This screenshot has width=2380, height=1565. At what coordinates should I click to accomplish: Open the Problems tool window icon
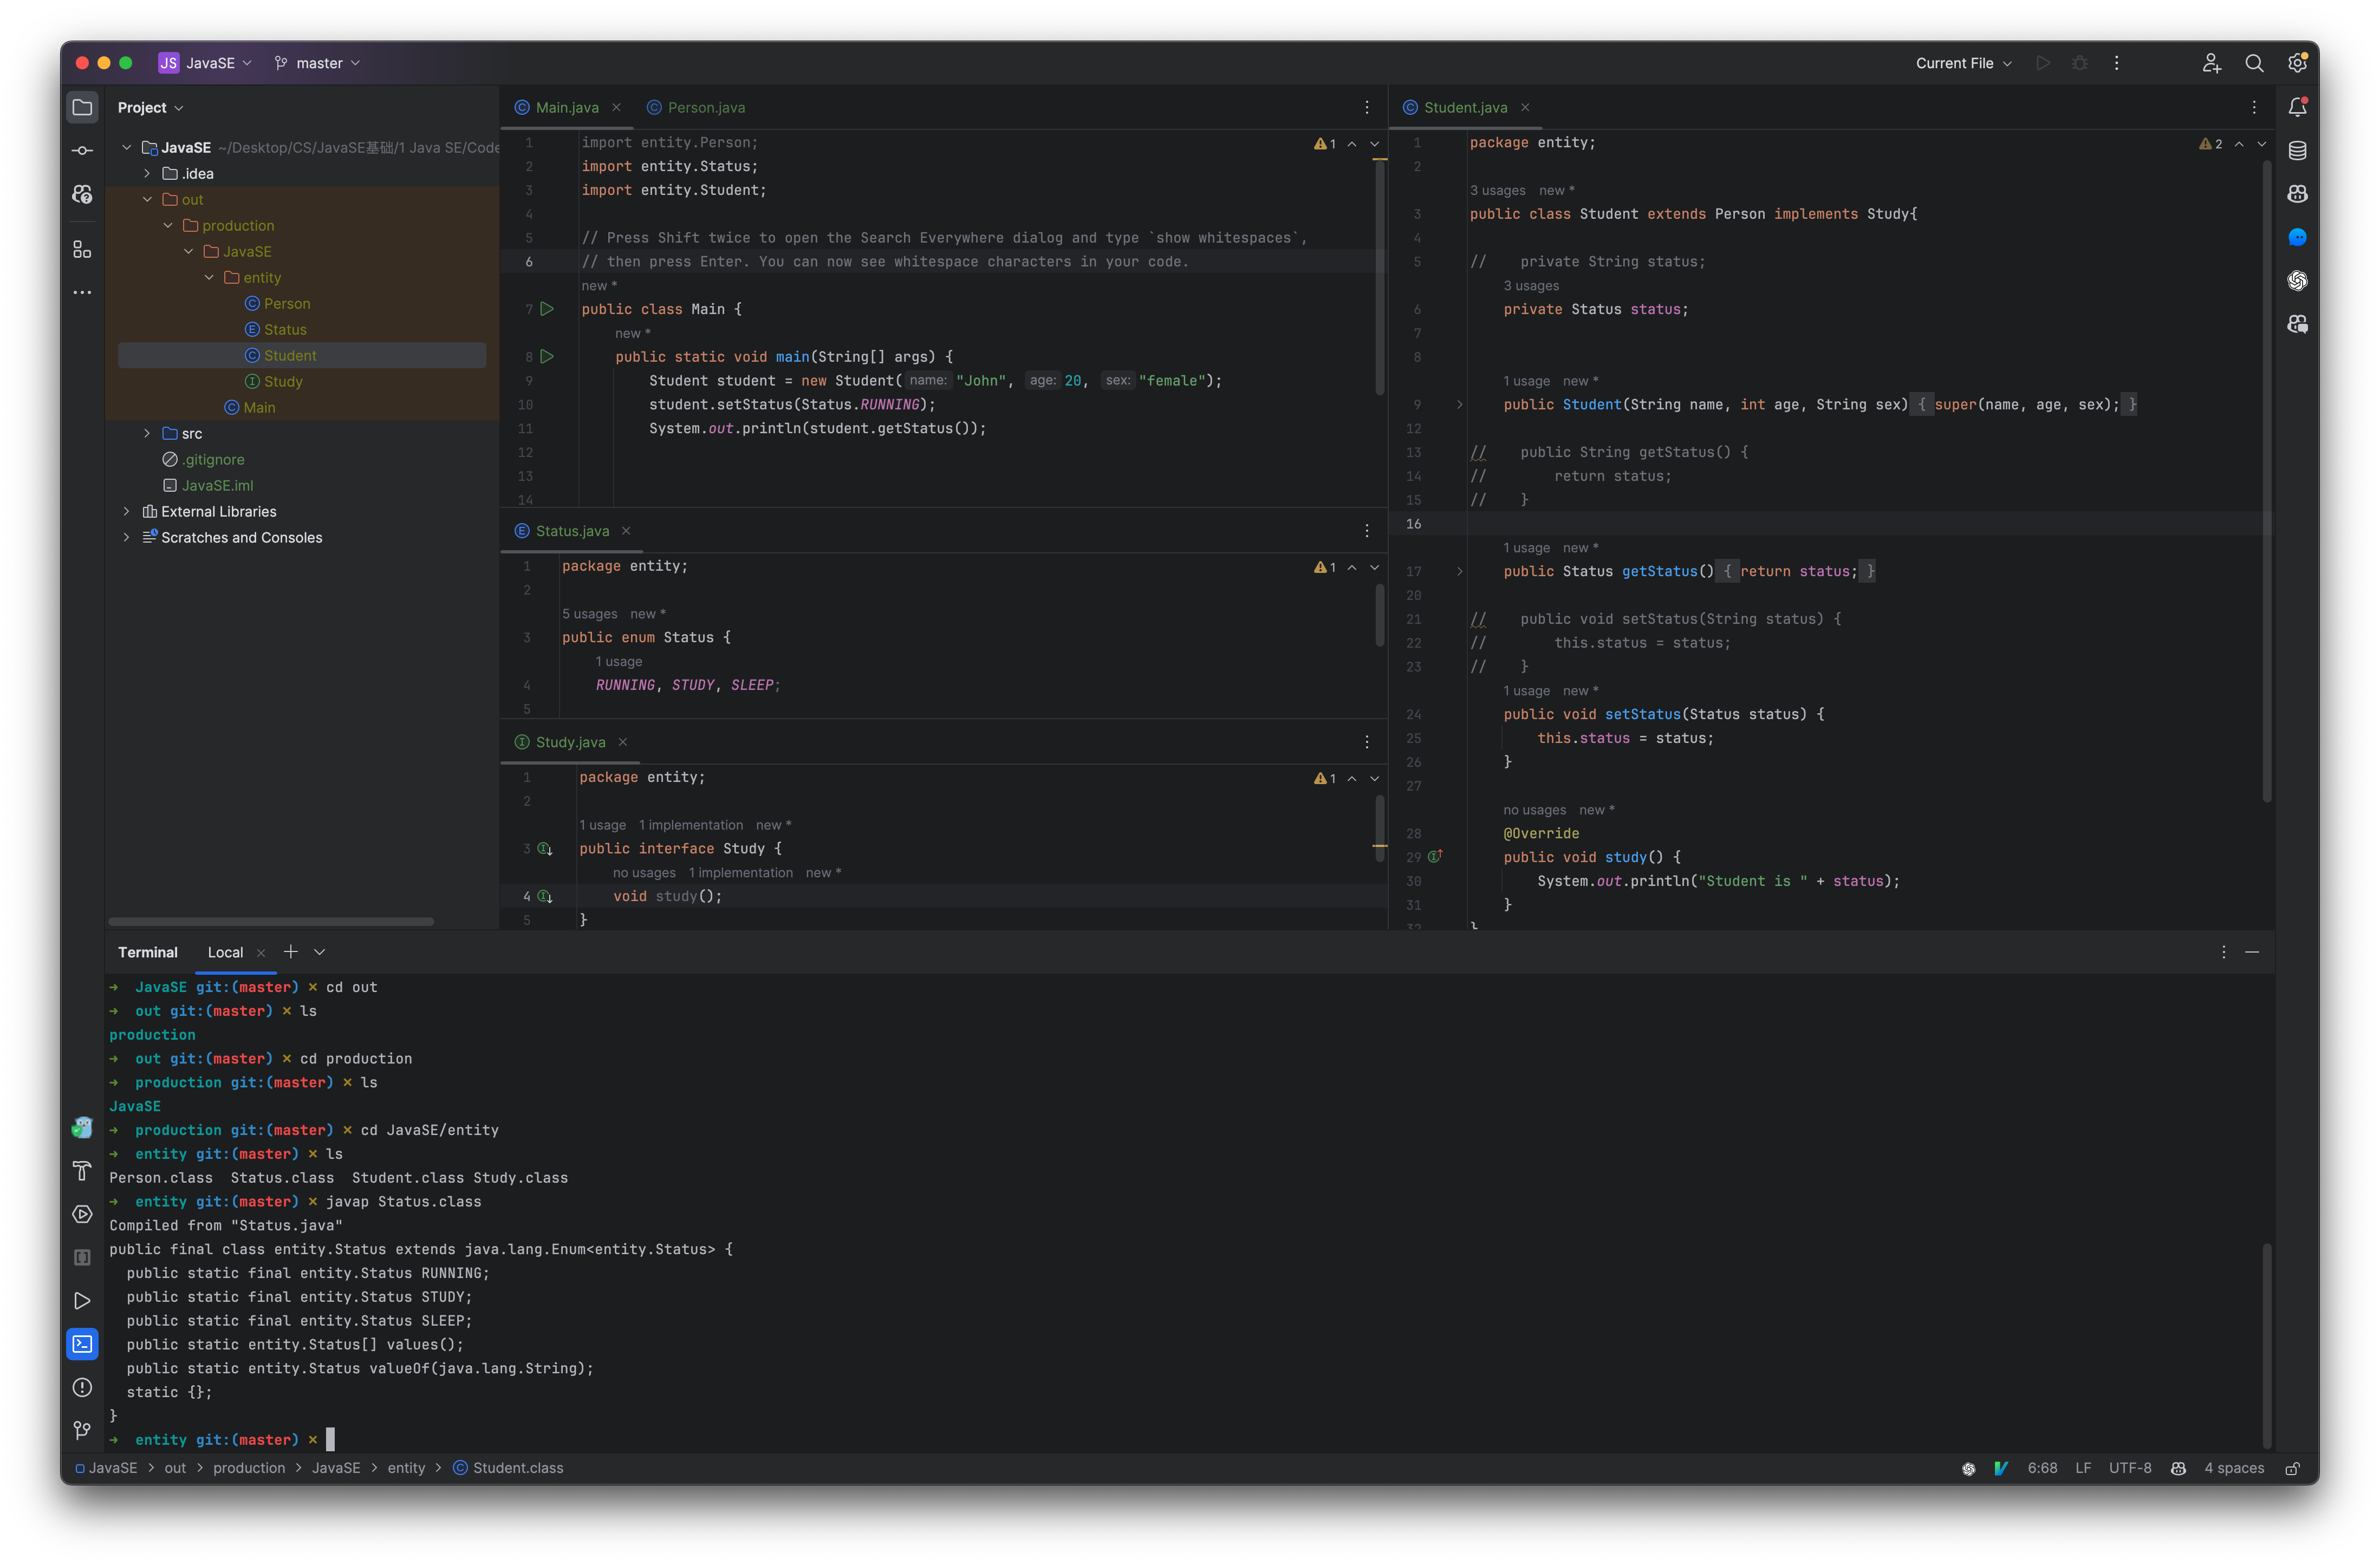click(x=82, y=1388)
